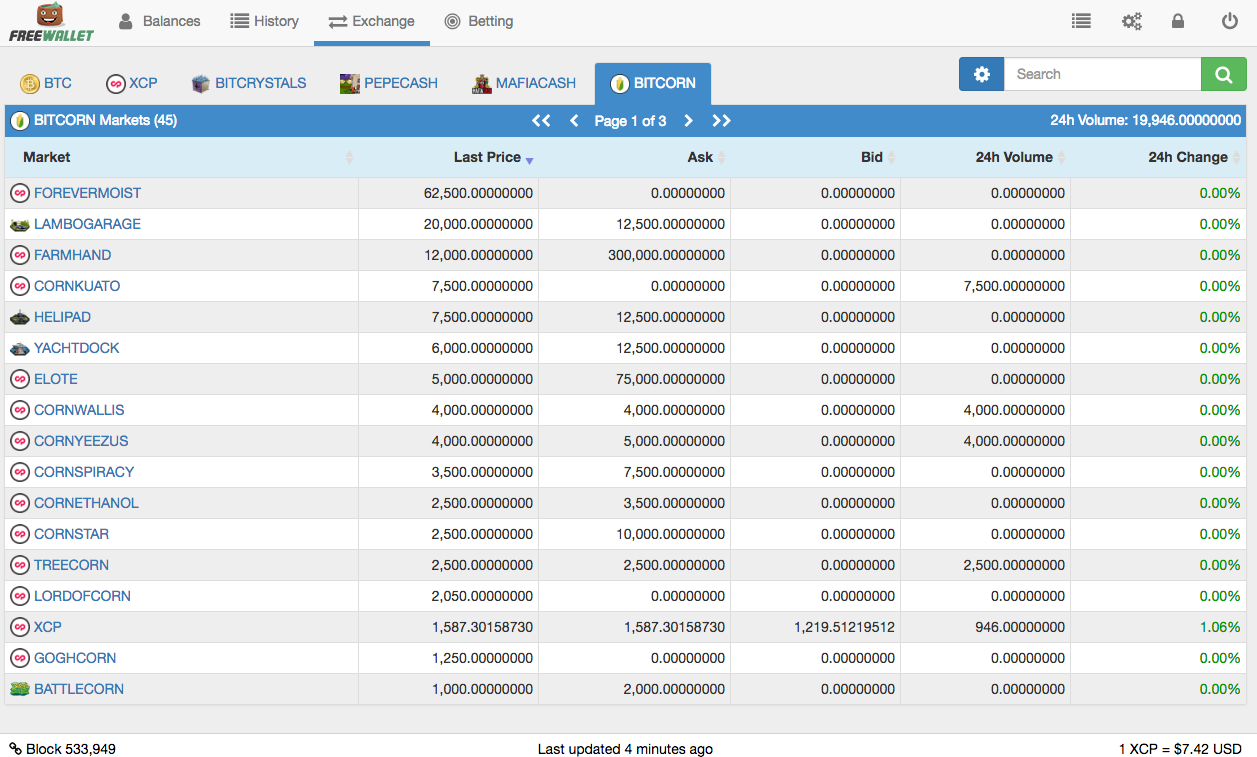1257x757 pixels.
Task: Open the TREECORN market
Action: tap(71, 565)
